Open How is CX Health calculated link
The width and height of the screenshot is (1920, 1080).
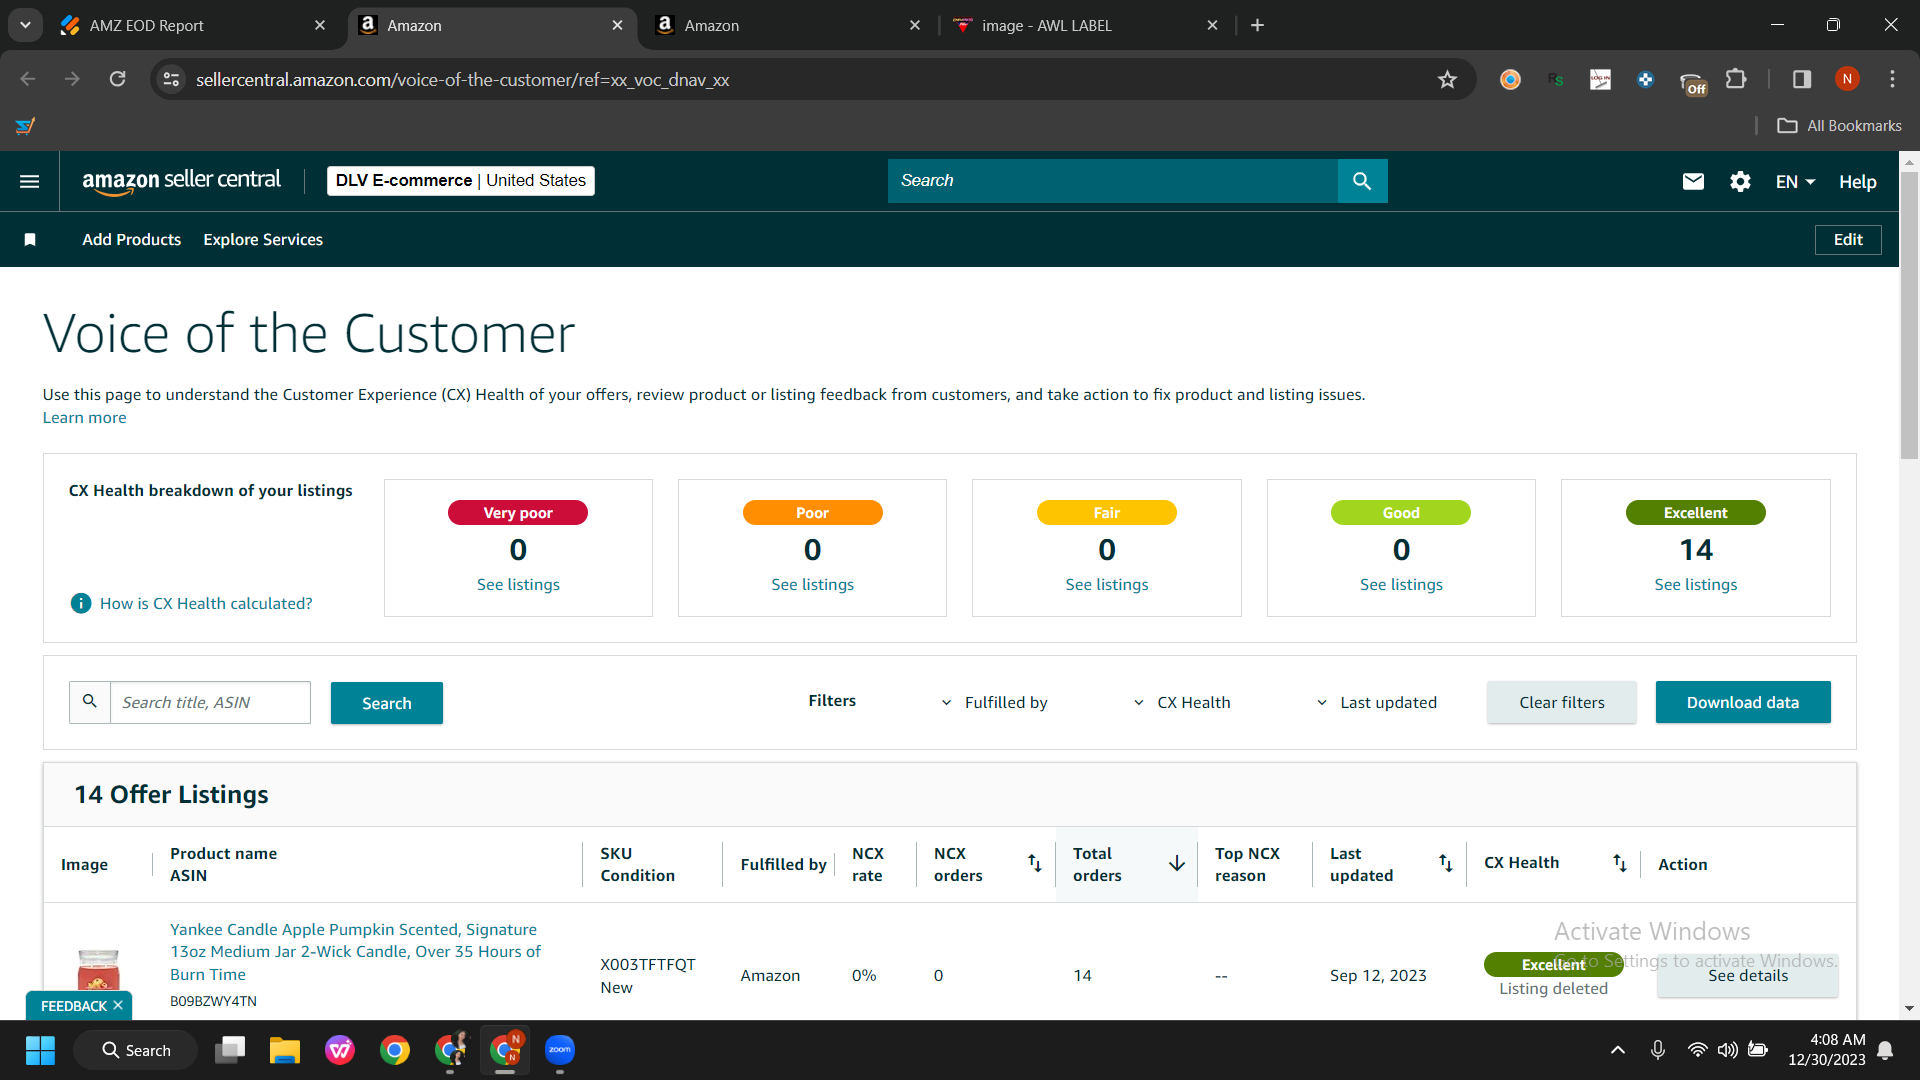tap(206, 603)
